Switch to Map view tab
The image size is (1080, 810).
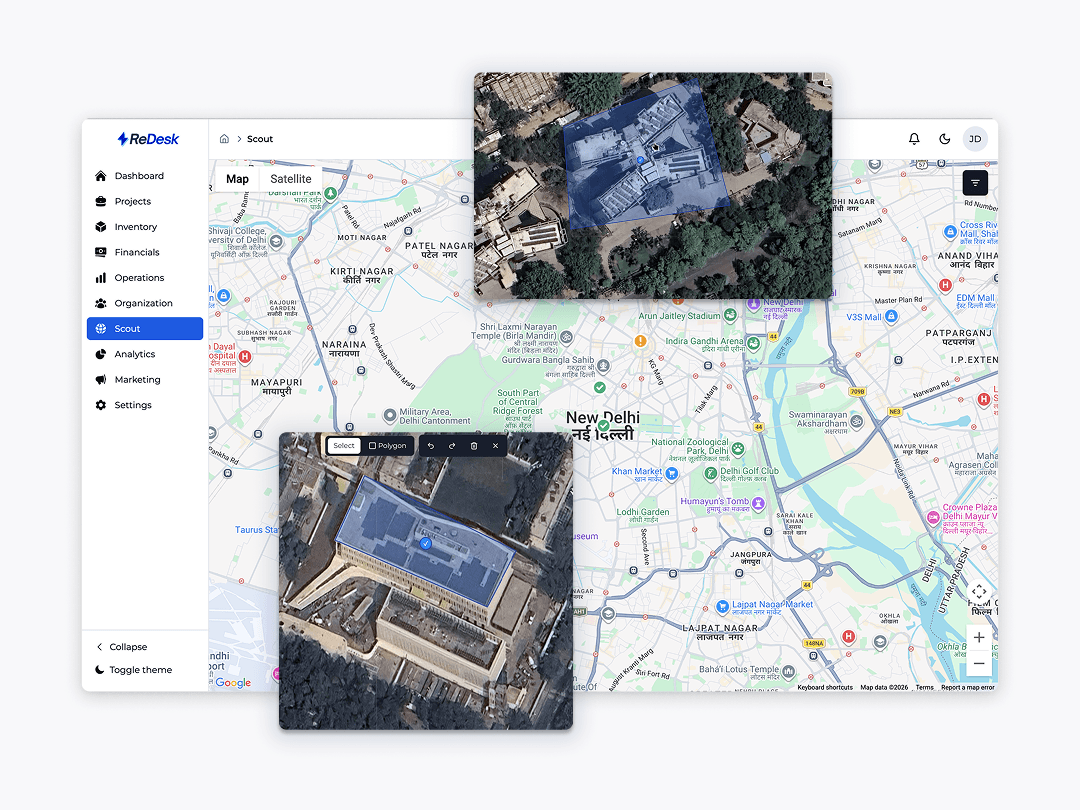click(237, 179)
